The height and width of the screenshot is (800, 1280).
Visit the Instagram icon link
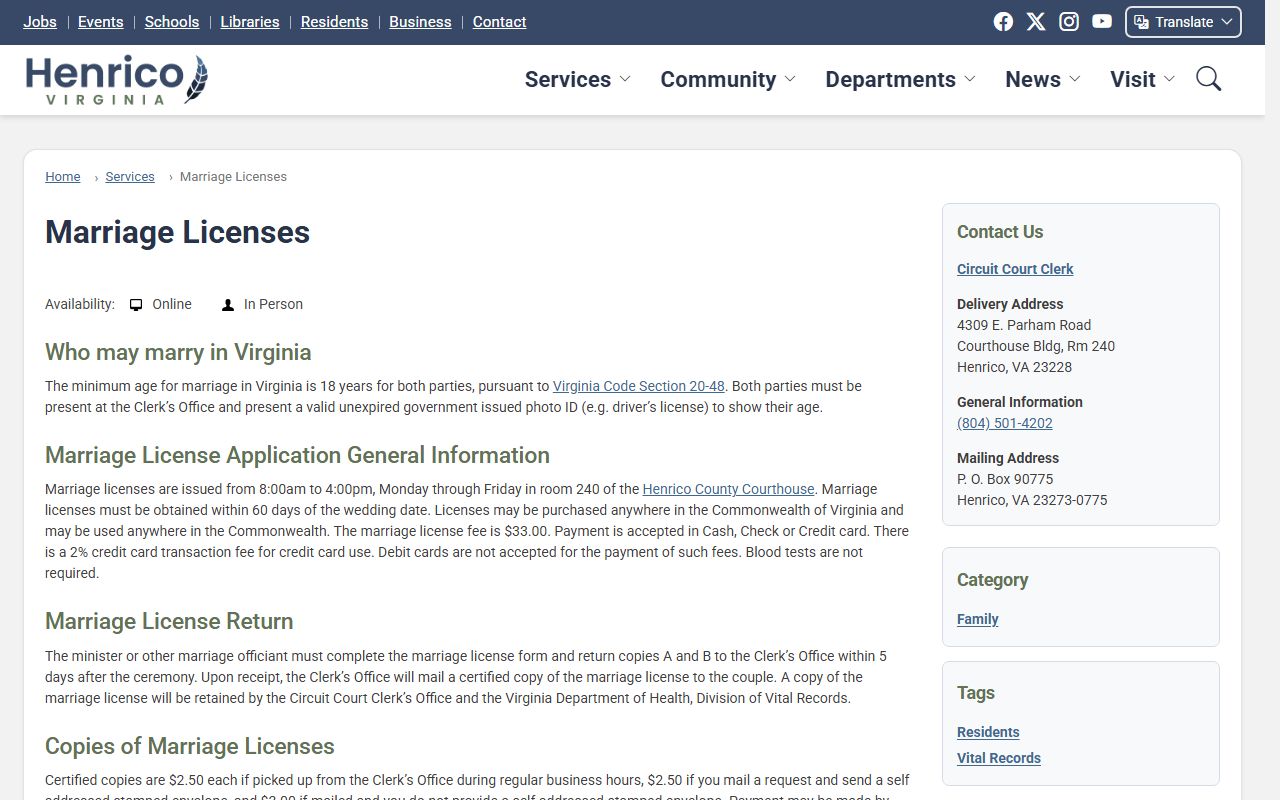pos(1069,22)
